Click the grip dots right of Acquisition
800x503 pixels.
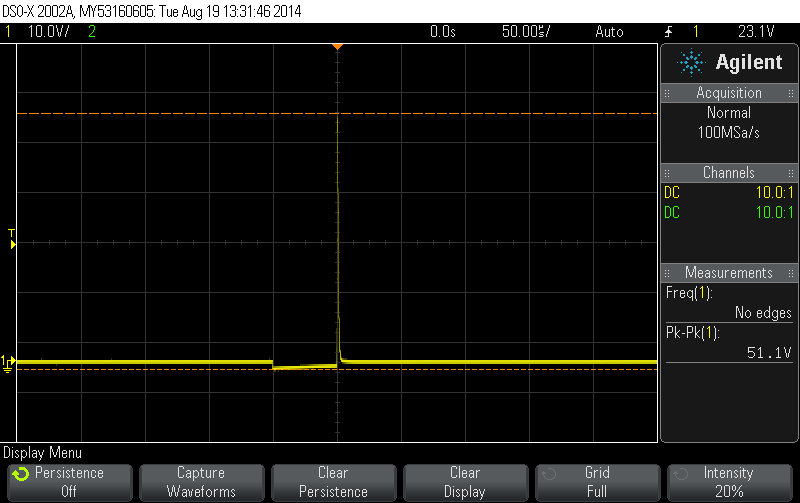point(790,93)
